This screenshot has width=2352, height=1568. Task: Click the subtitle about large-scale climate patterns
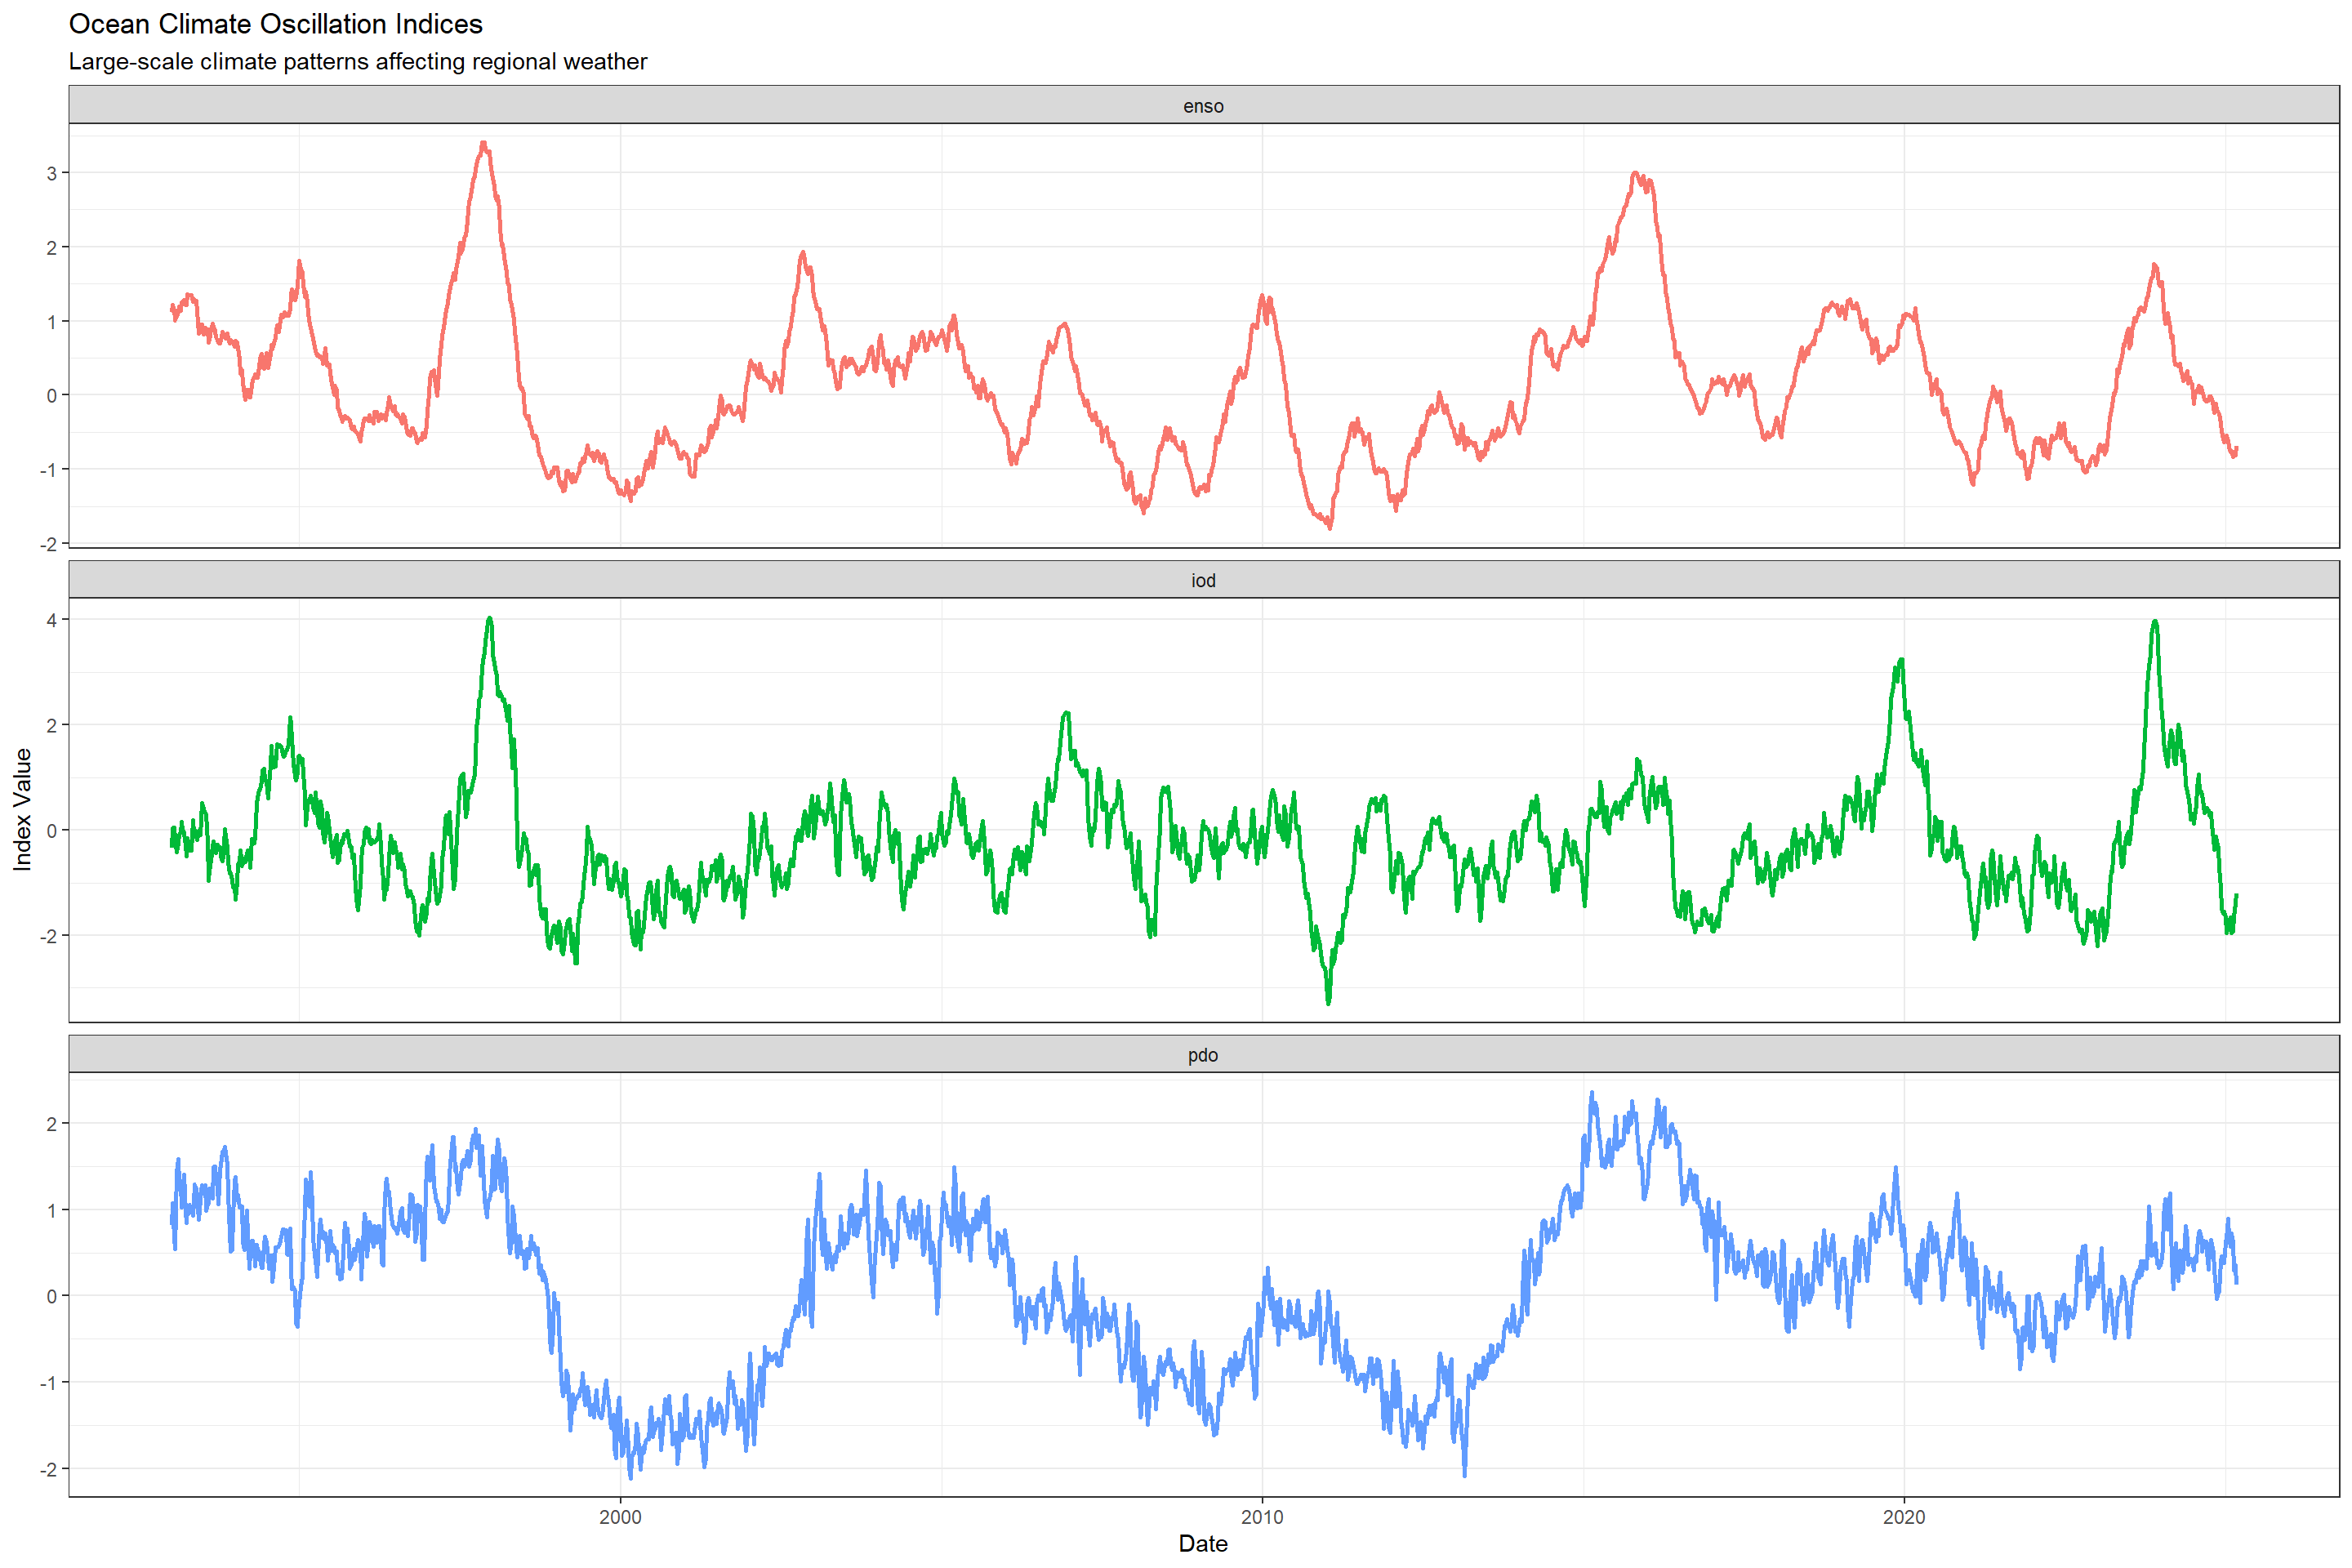(x=357, y=62)
